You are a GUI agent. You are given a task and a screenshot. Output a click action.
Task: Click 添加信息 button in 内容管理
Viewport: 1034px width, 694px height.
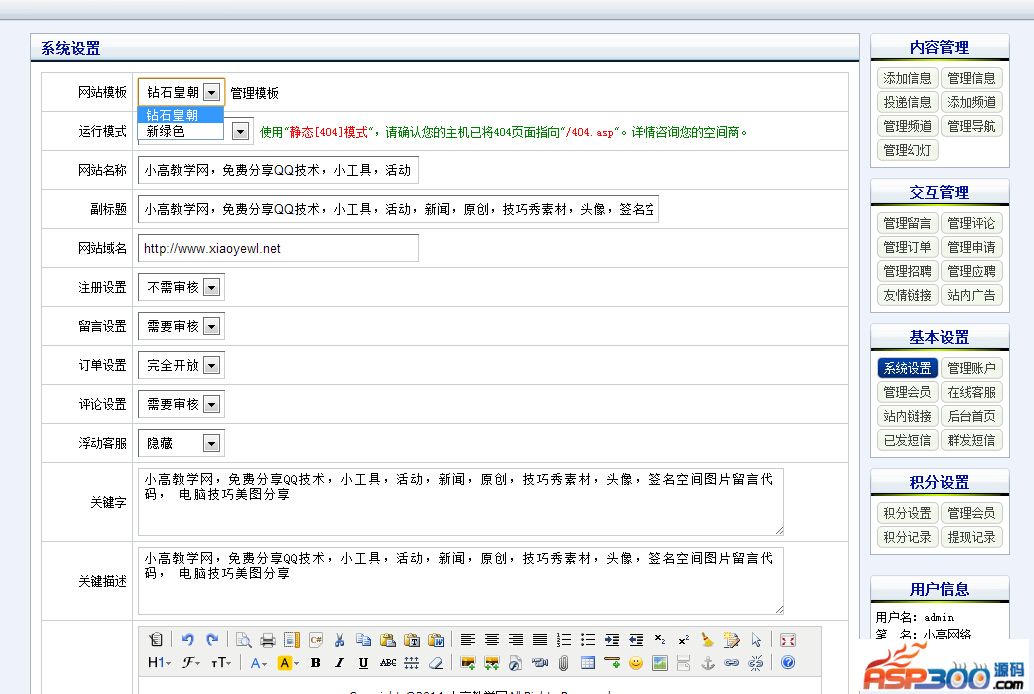(907, 78)
